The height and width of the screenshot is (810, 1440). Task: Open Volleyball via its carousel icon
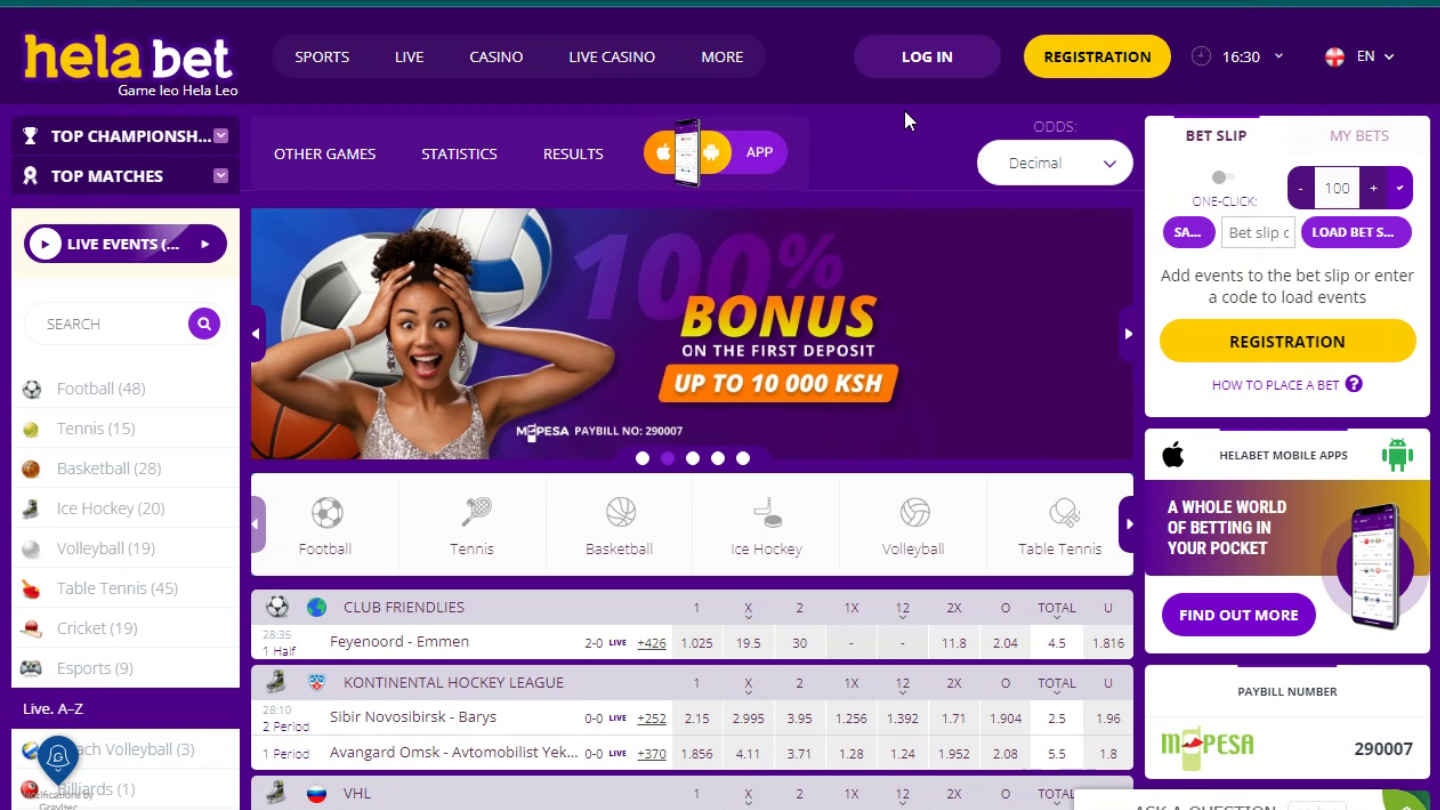point(914,513)
